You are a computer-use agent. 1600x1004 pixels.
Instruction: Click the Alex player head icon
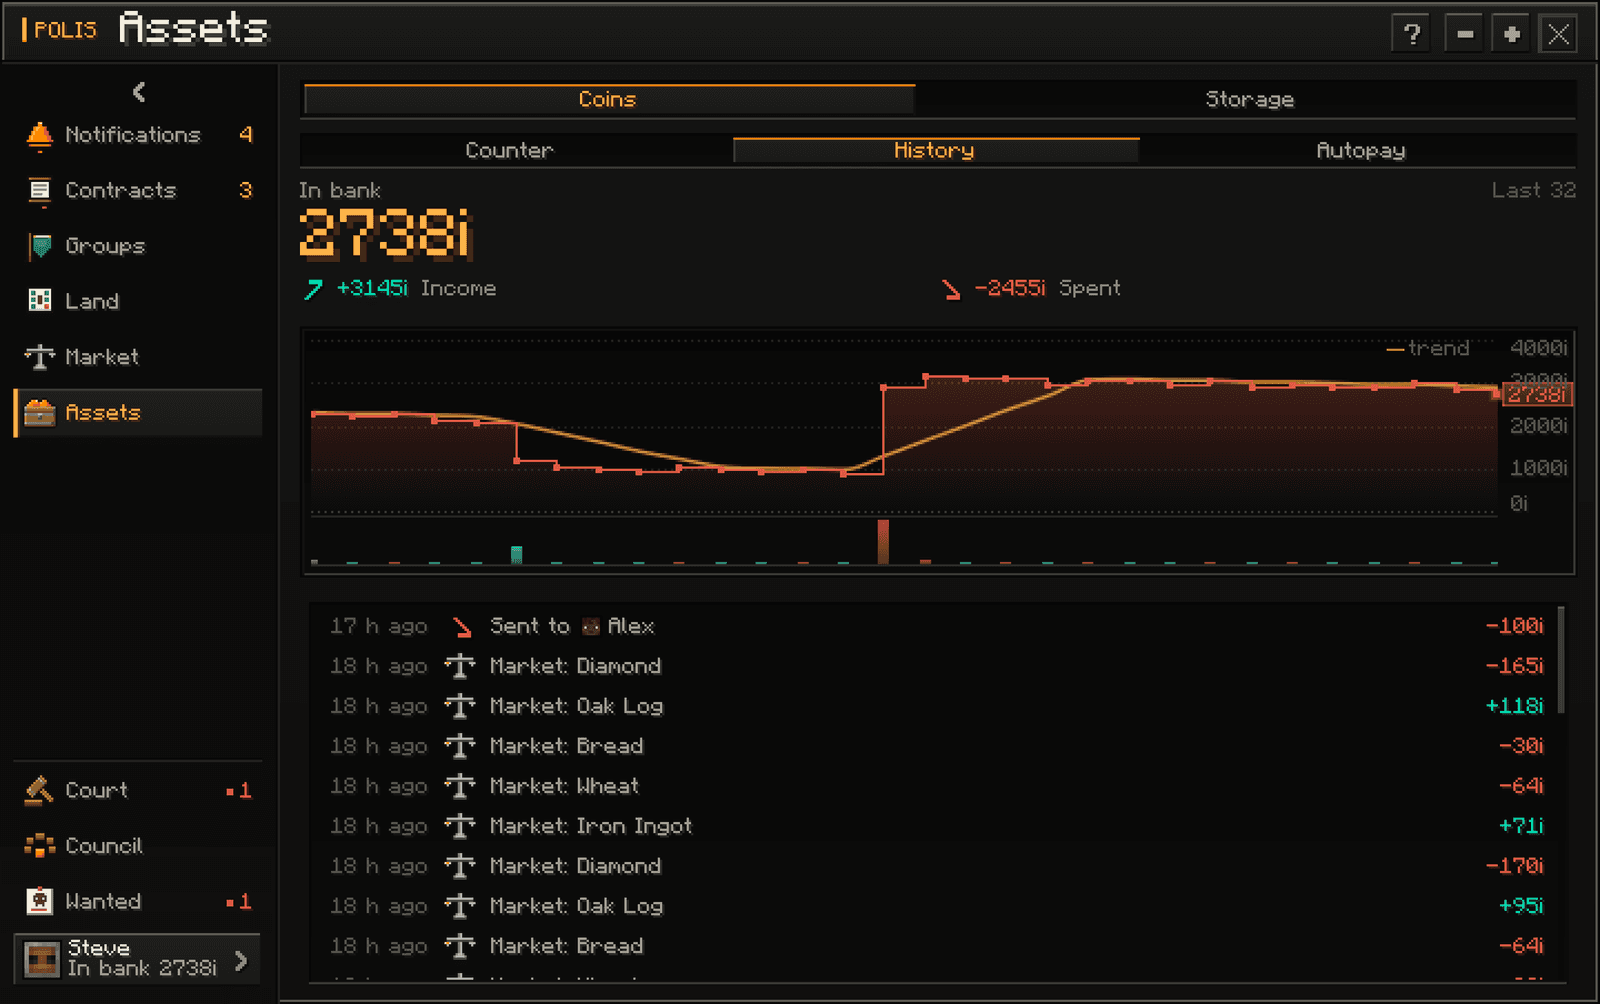coord(591,627)
